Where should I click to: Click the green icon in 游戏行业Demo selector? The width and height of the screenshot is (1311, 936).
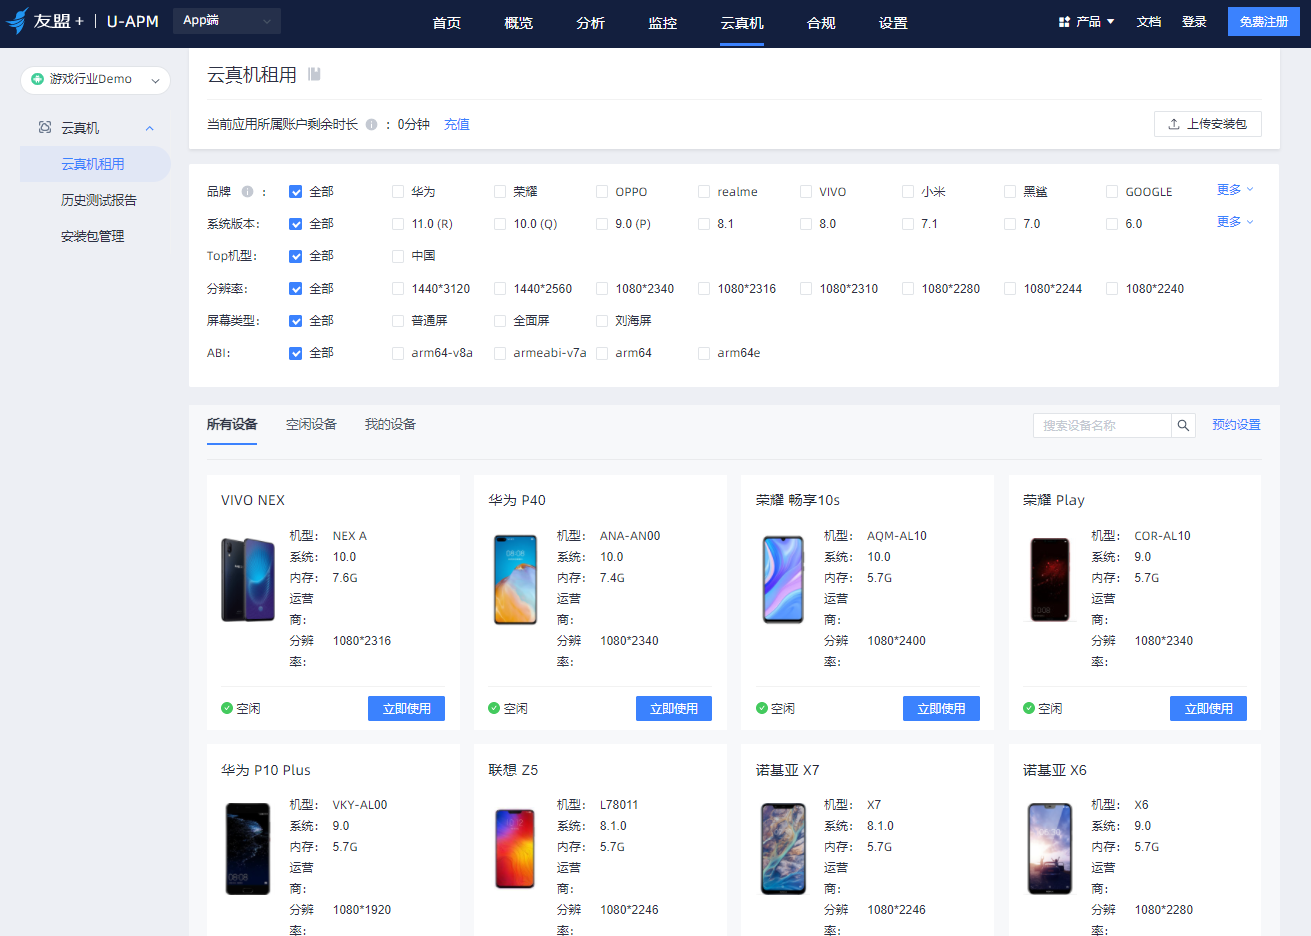pos(37,79)
